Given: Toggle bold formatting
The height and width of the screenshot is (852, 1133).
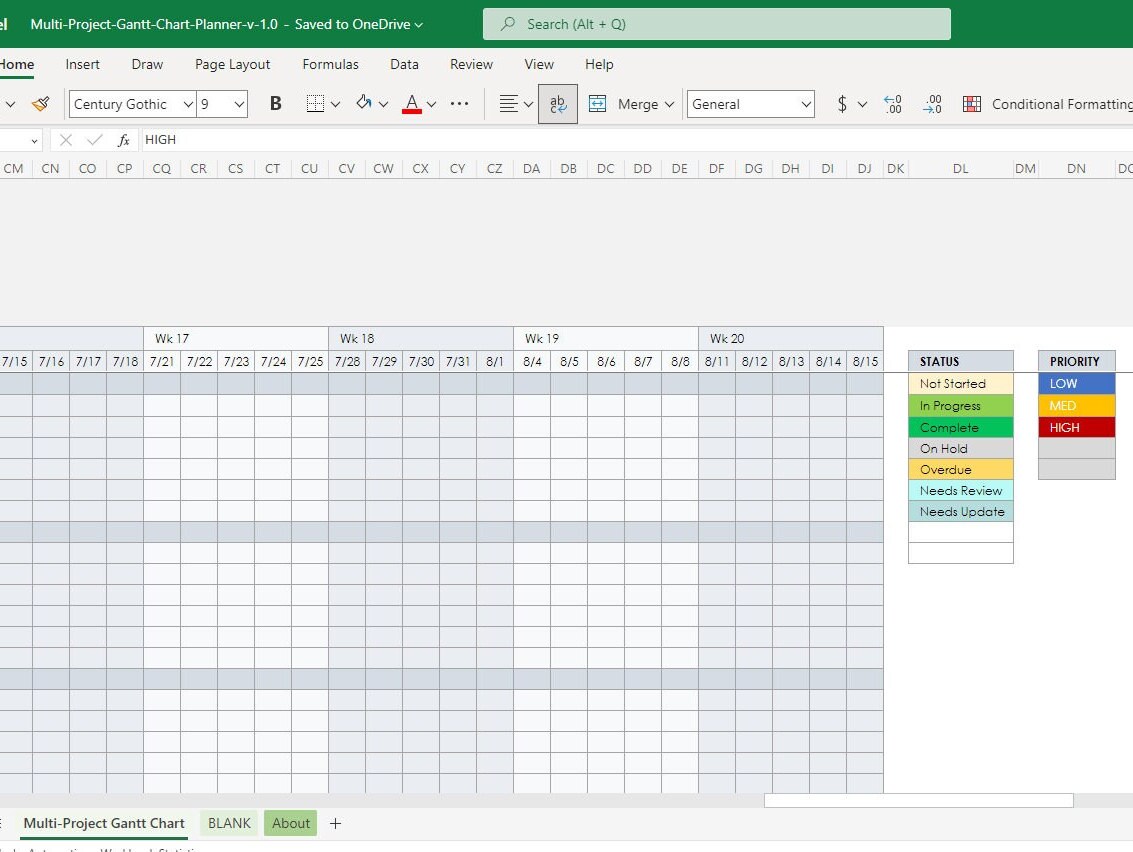Looking at the screenshot, I should pyautogui.click(x=276, y=103).
